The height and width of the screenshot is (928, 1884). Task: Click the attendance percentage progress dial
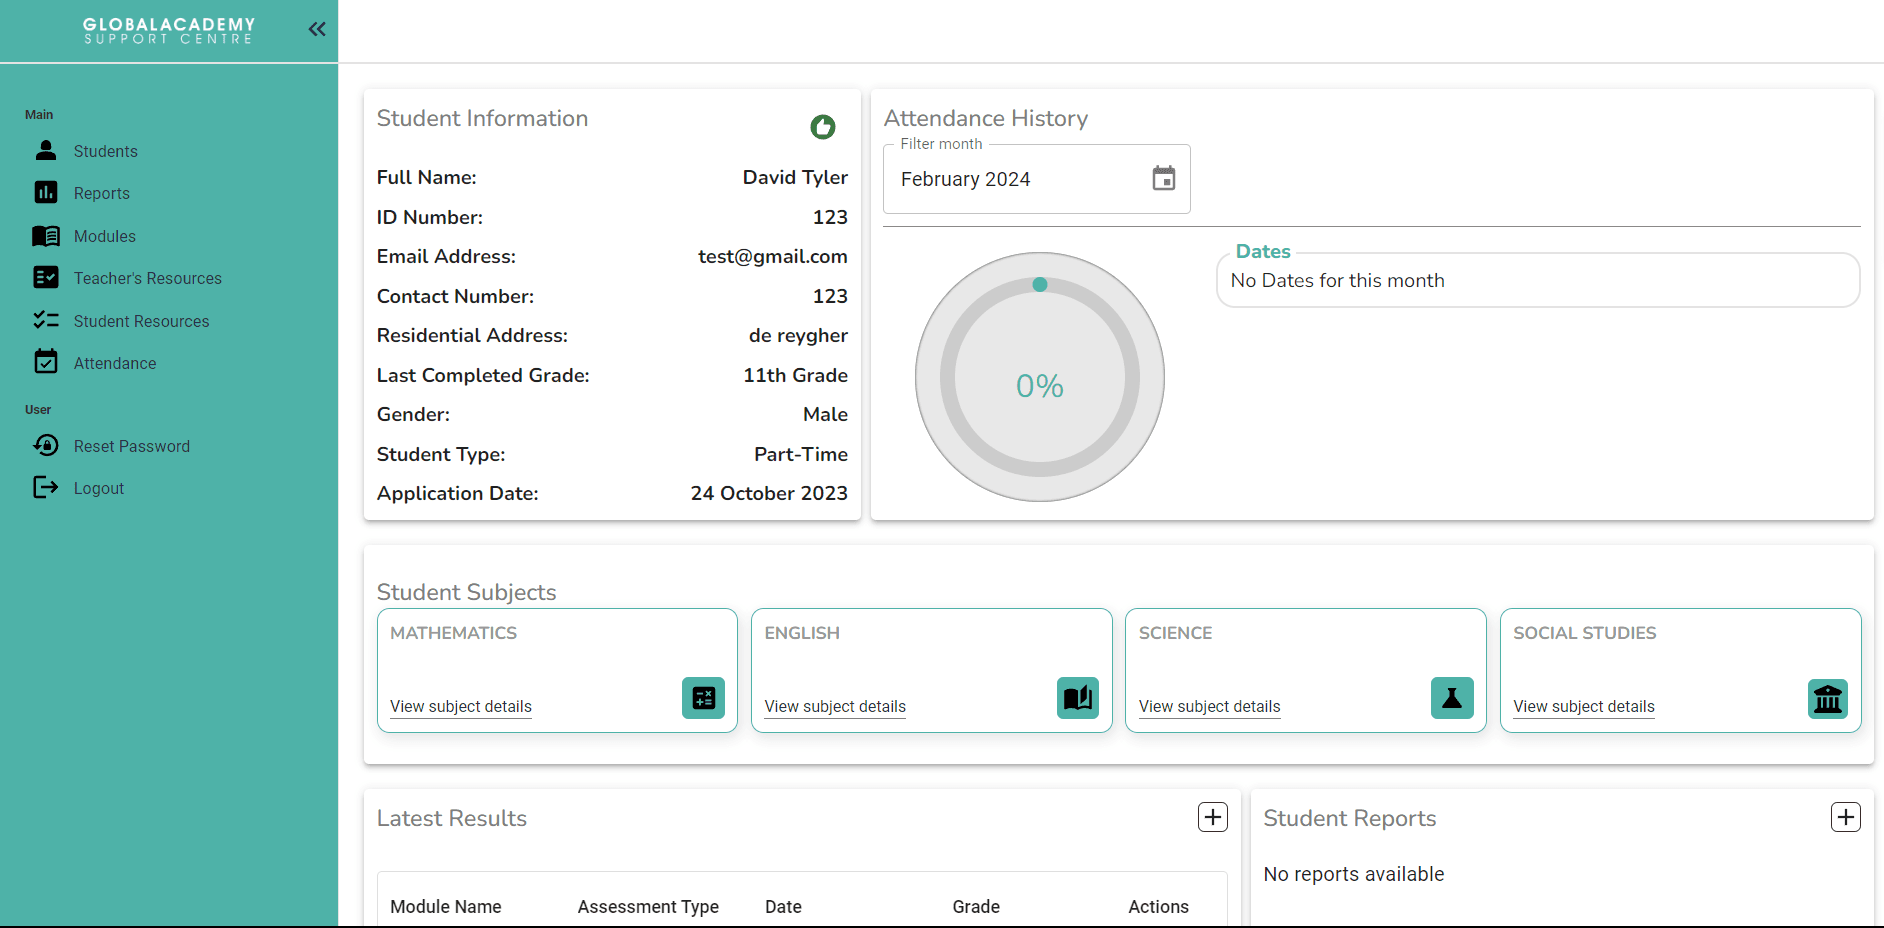pos(1040,377)
